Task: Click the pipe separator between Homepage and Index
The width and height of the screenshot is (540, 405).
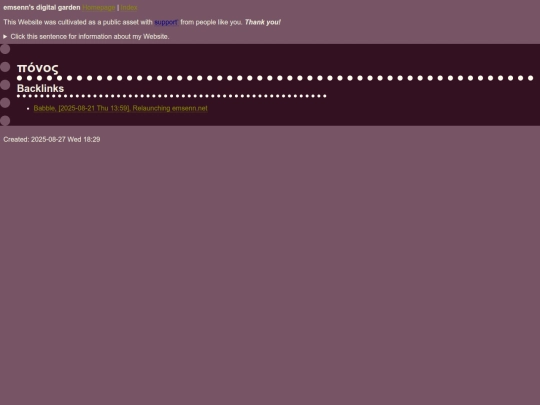Action: [x=118, y=8]
